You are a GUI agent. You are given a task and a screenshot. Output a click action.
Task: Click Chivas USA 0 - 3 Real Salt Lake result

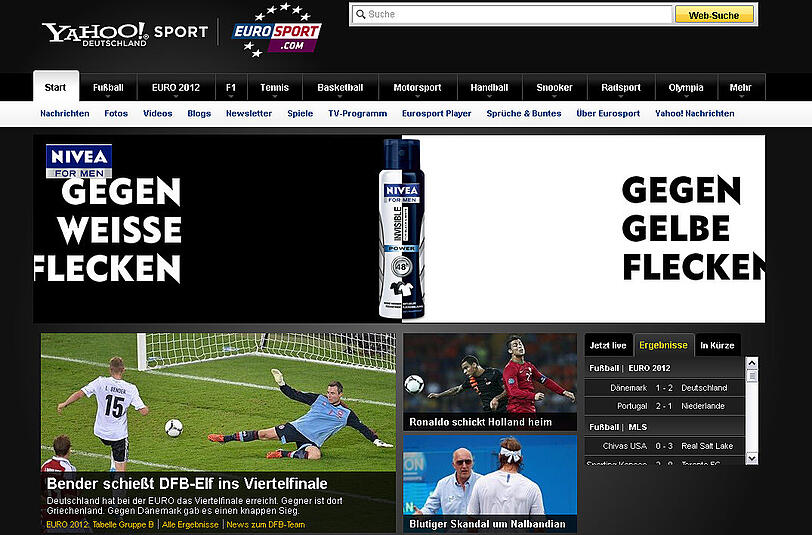click(x=664, y=446)
